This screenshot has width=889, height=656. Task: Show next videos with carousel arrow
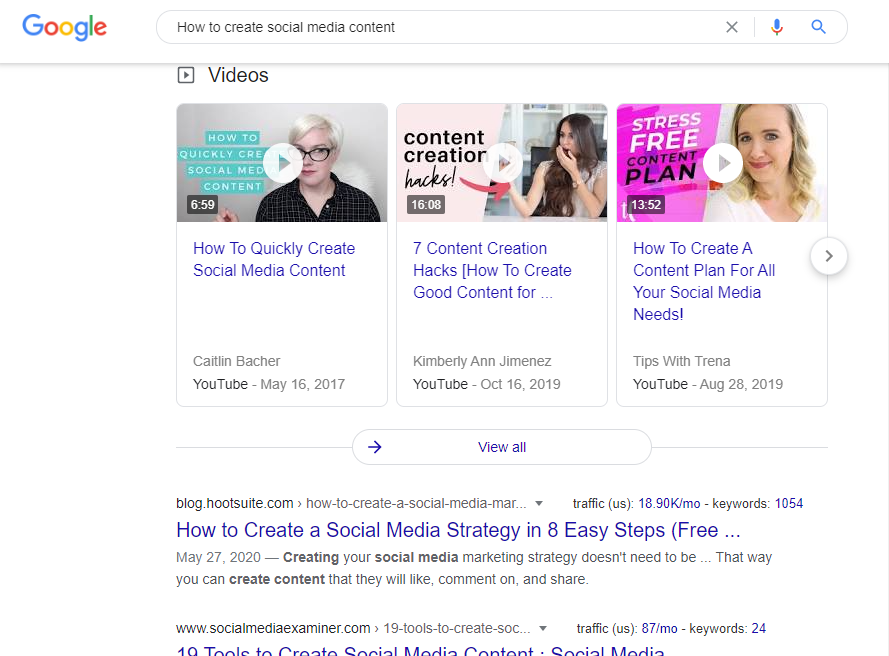click(829, 256)
